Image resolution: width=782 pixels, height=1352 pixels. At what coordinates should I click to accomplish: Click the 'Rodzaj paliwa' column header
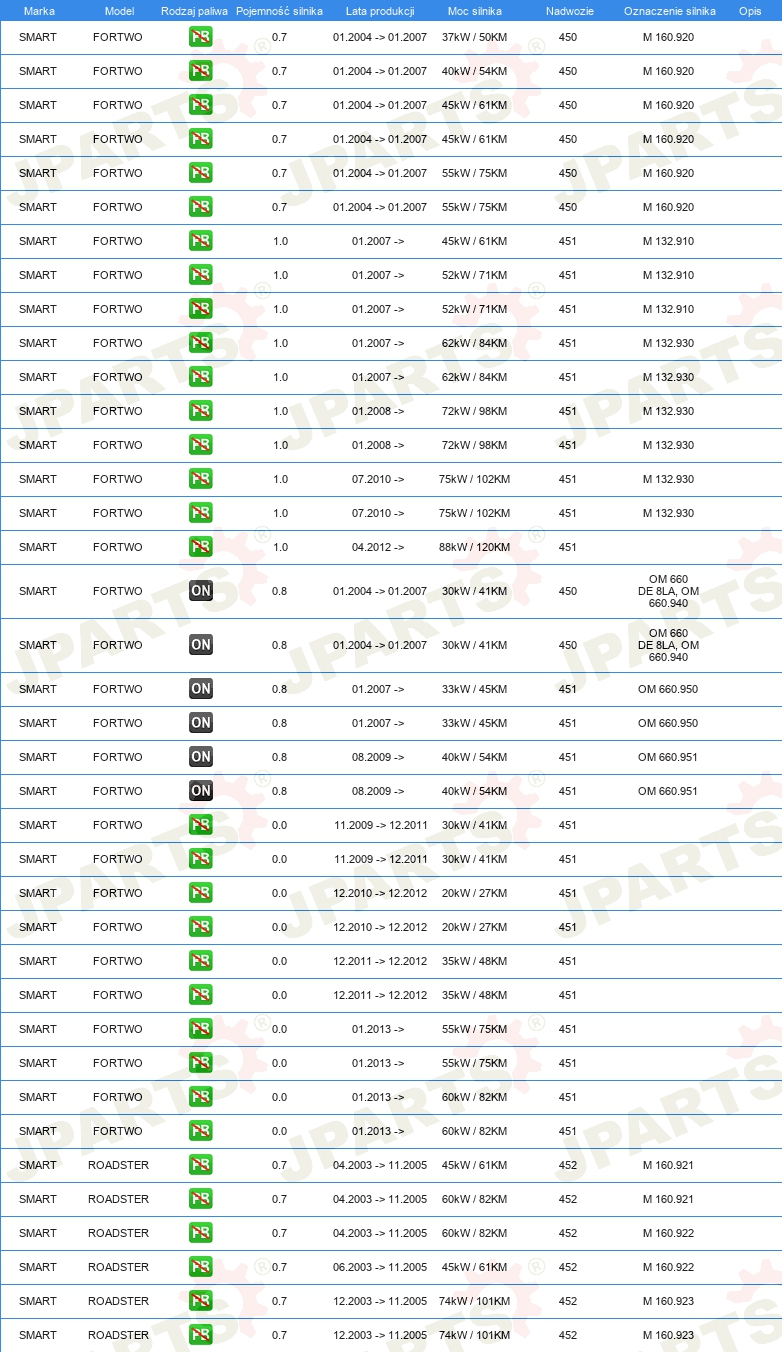point(194,11)
